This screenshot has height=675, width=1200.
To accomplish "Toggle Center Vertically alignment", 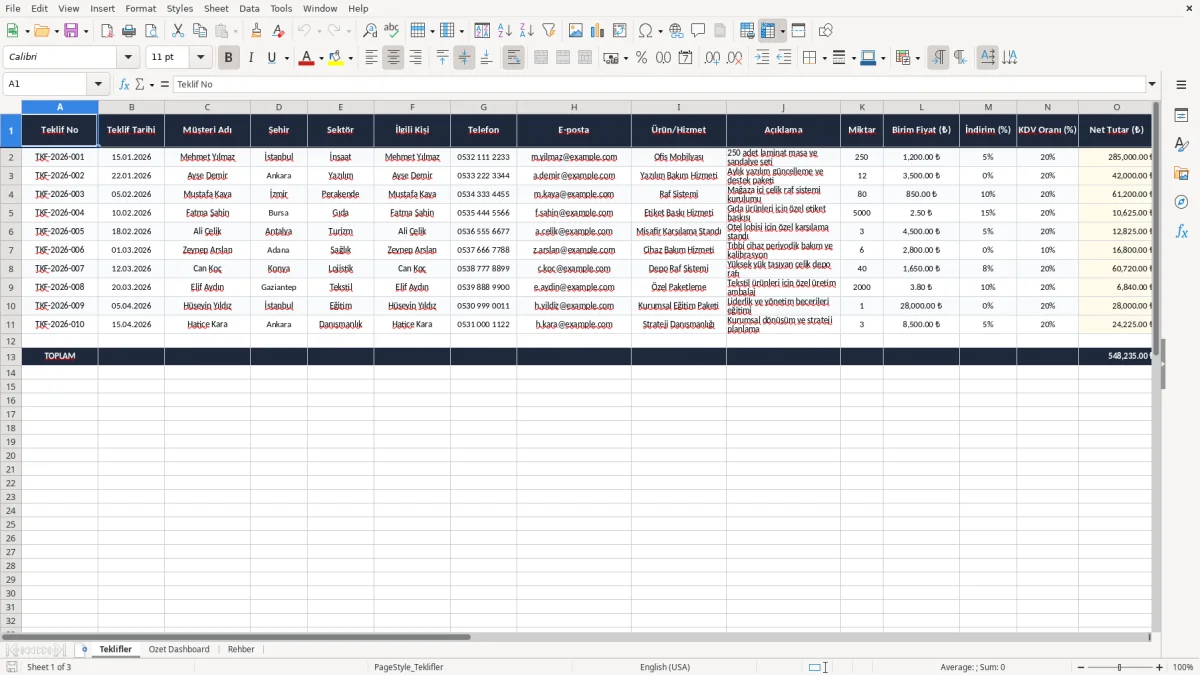I will click(x=464, y=58).
